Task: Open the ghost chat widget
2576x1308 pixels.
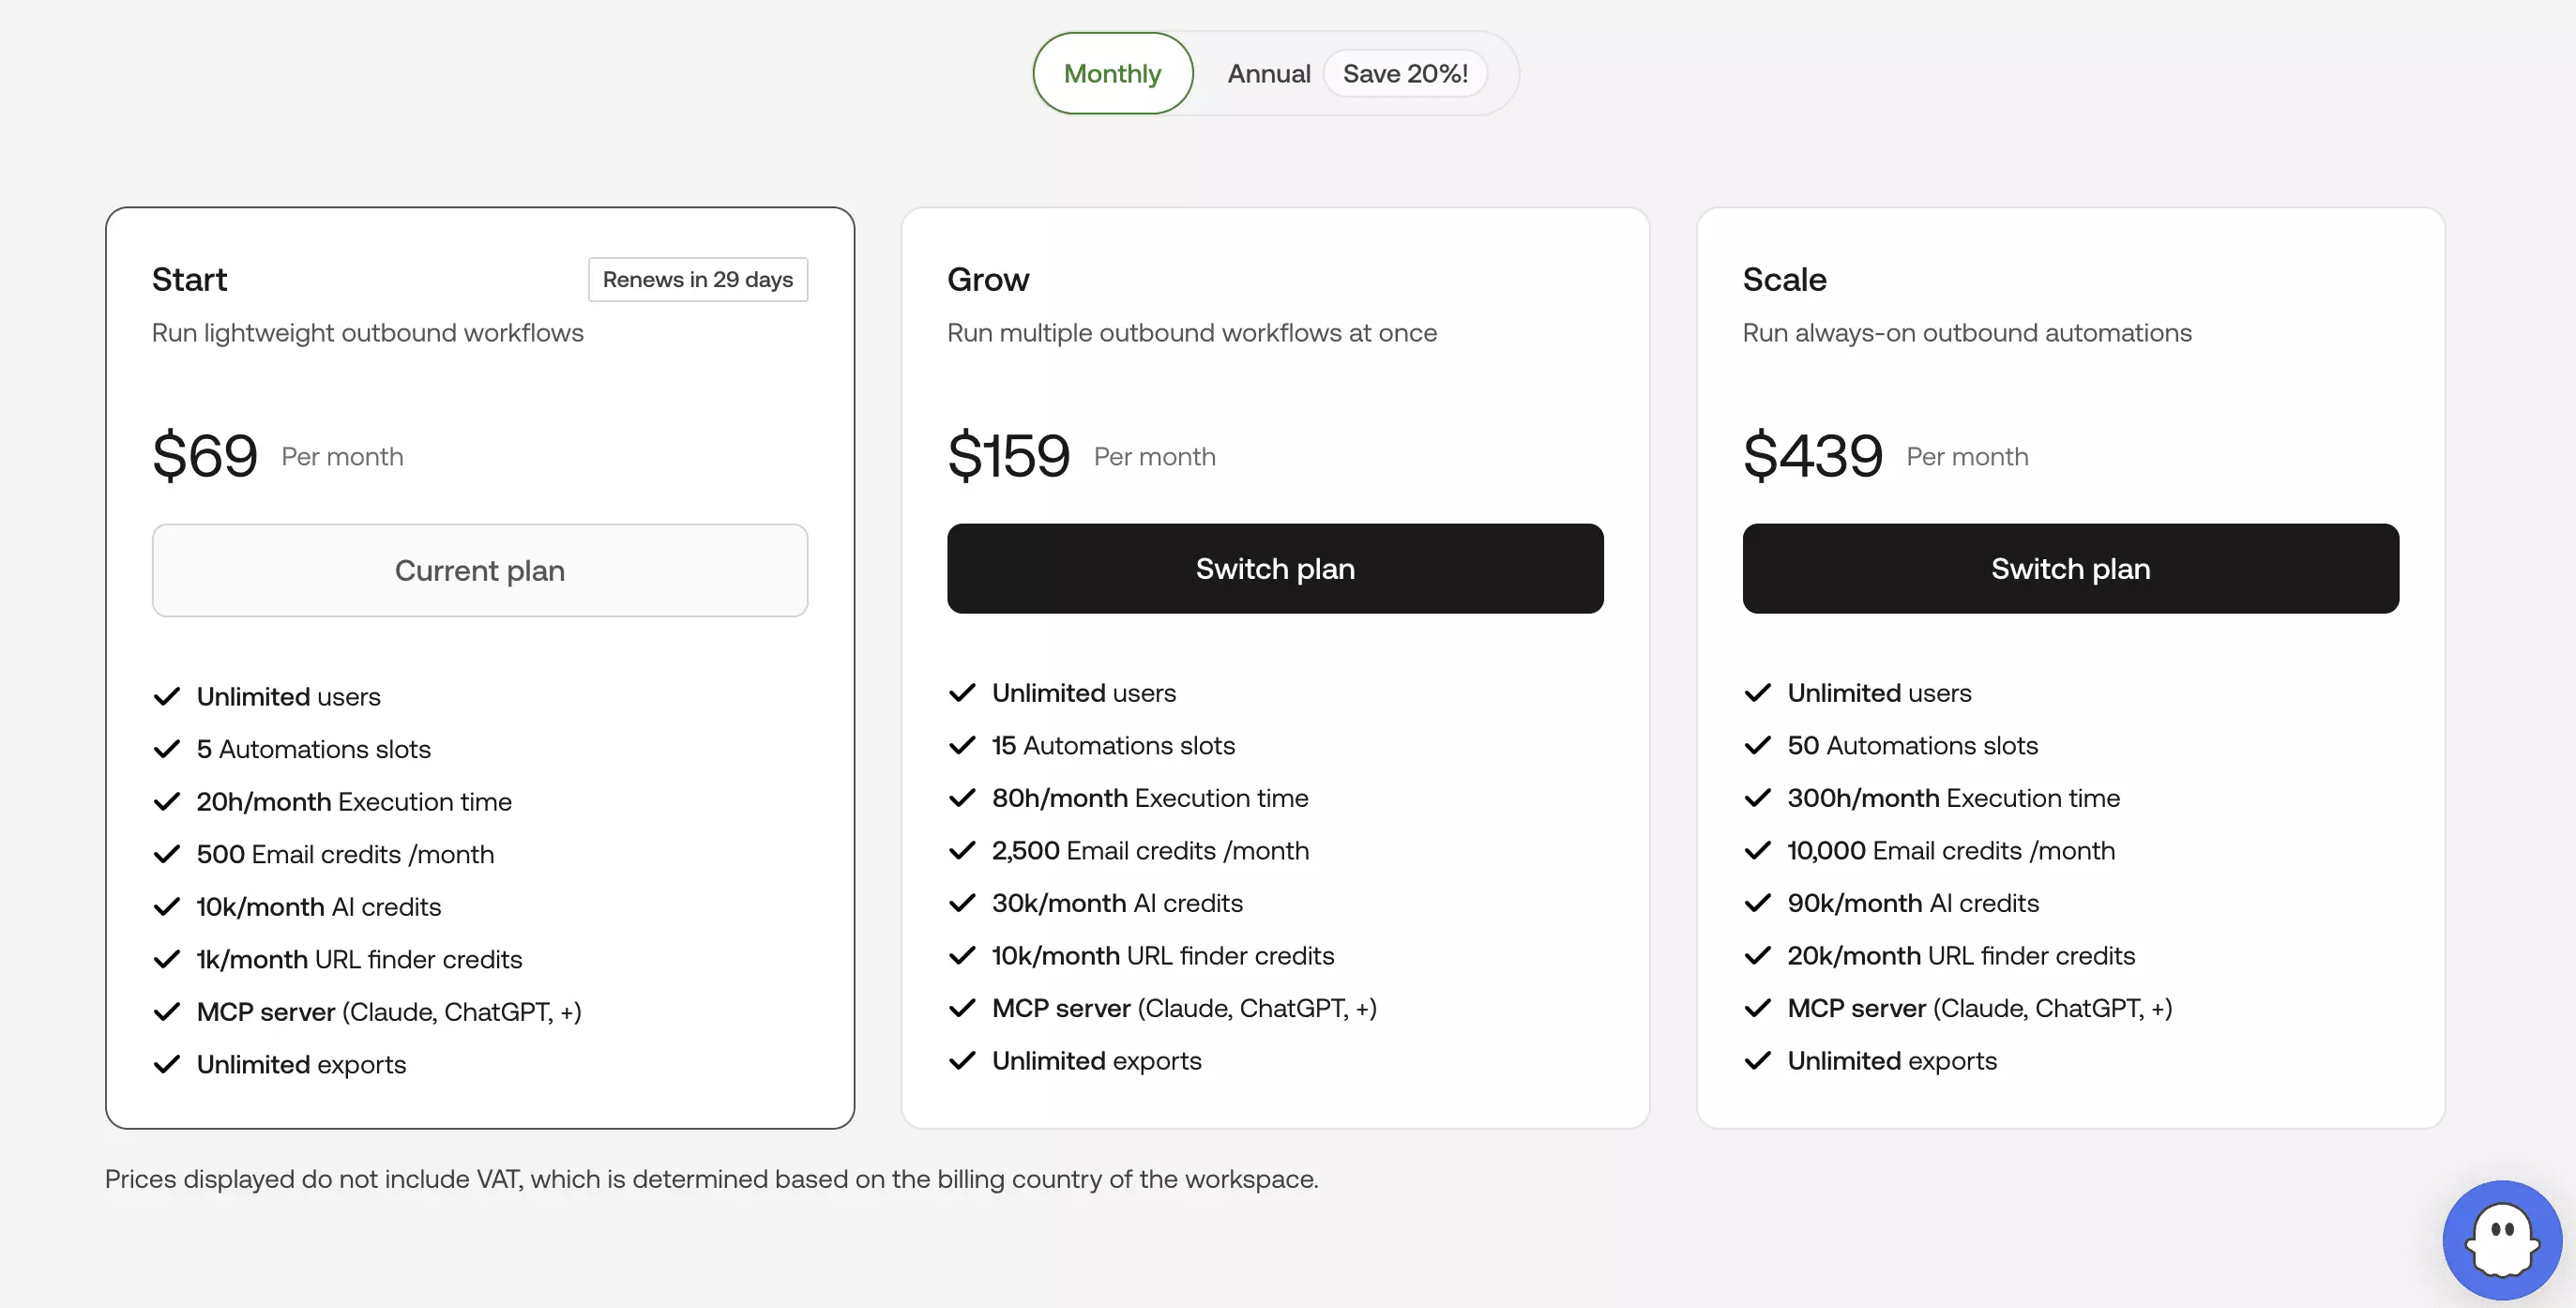Action: click(2501, 1239)
